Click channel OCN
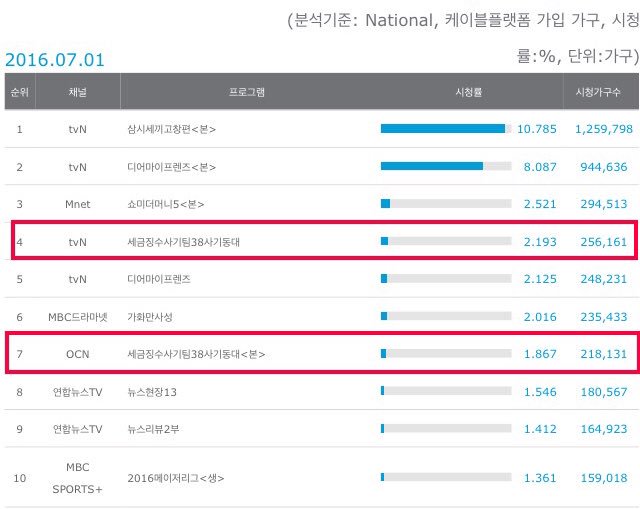This screenshot has width=640, height=509. (78, 354)
